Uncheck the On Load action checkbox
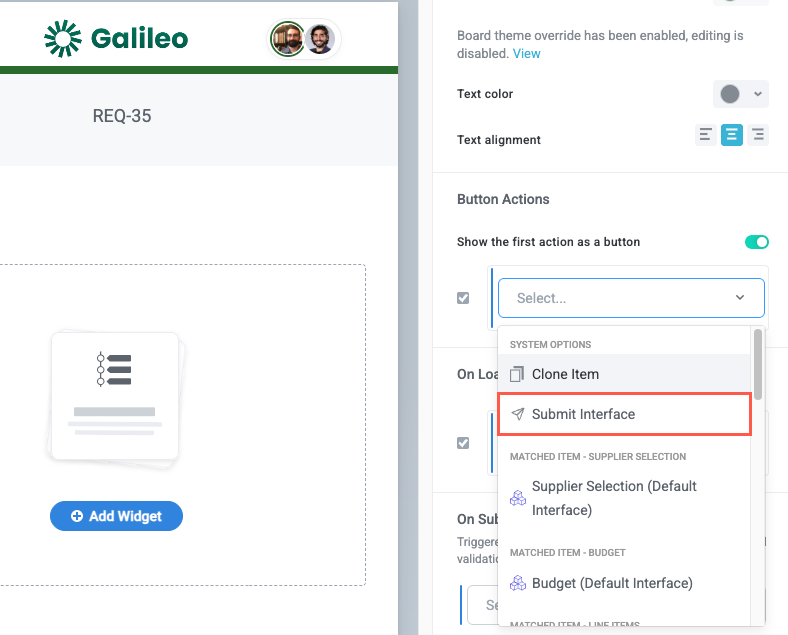 [x=463, y=443]
